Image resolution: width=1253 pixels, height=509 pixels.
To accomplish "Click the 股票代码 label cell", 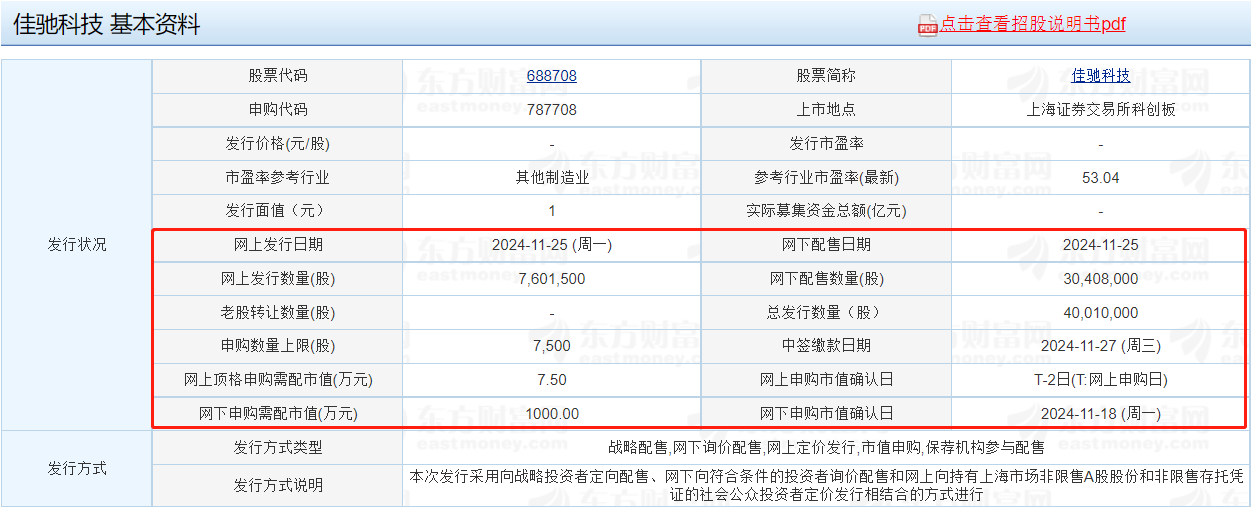I will [278, 76].
